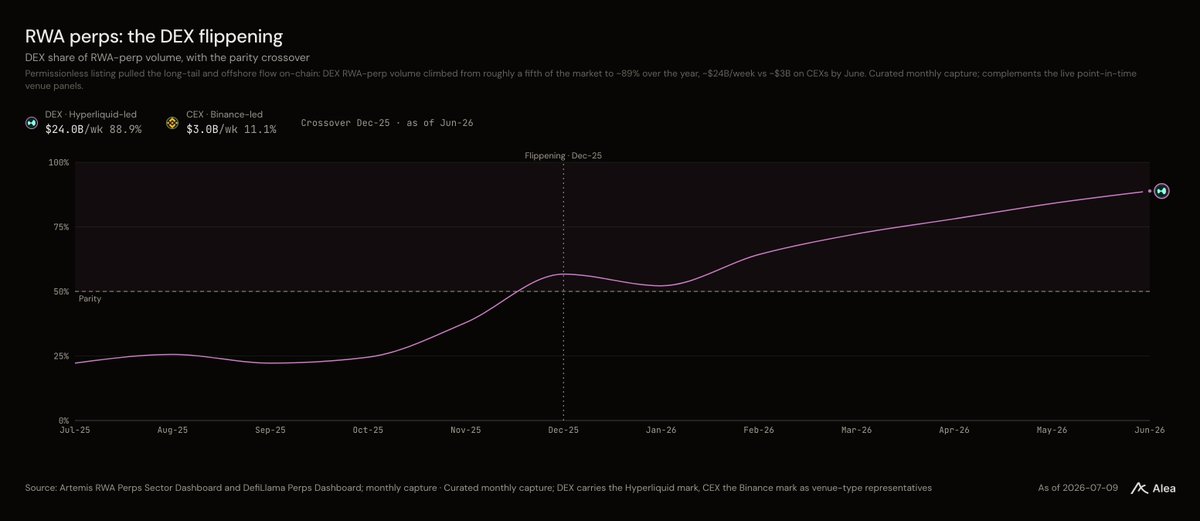Click the Source attribution line at the bottom
Image resolution: width=1200 pixels, height=521 pixels.
coord(479,488)
